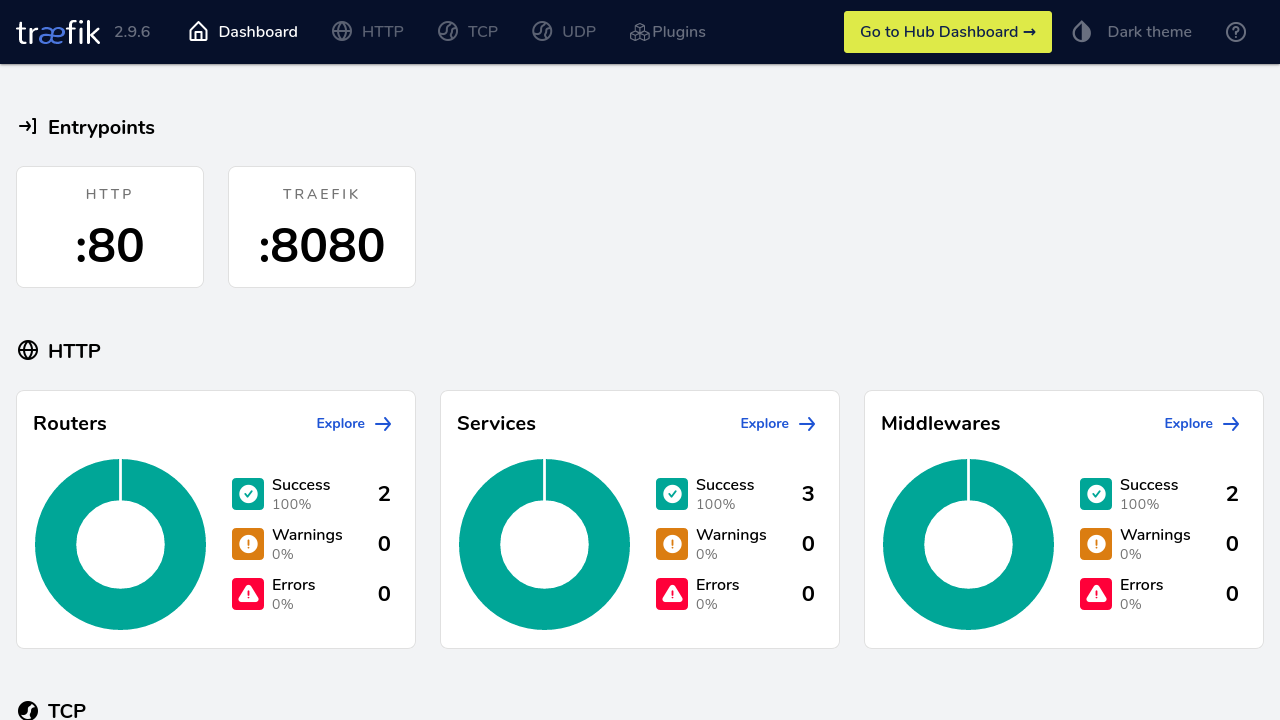The height and width of the screenshot is (720, 1280).
Task: Open the help question mark icon
Action: click(1236, 32)
